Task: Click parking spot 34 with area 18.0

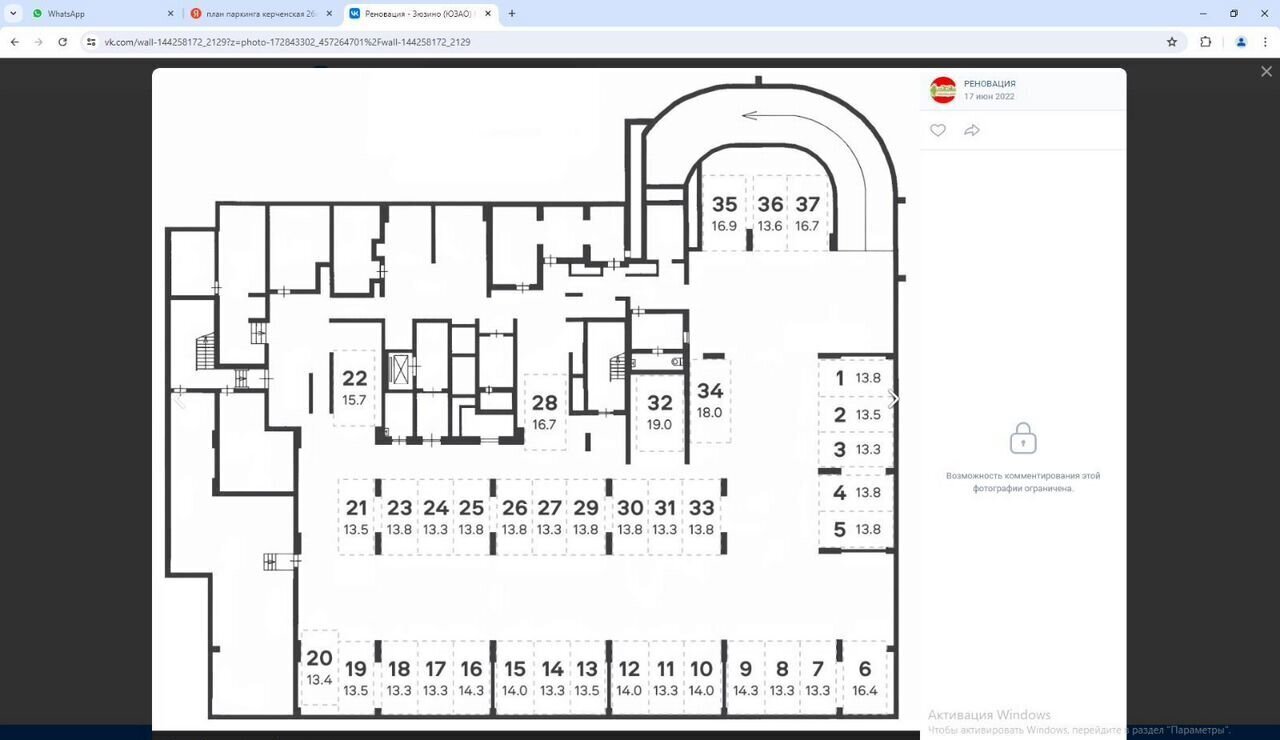Action: [710, 400]
